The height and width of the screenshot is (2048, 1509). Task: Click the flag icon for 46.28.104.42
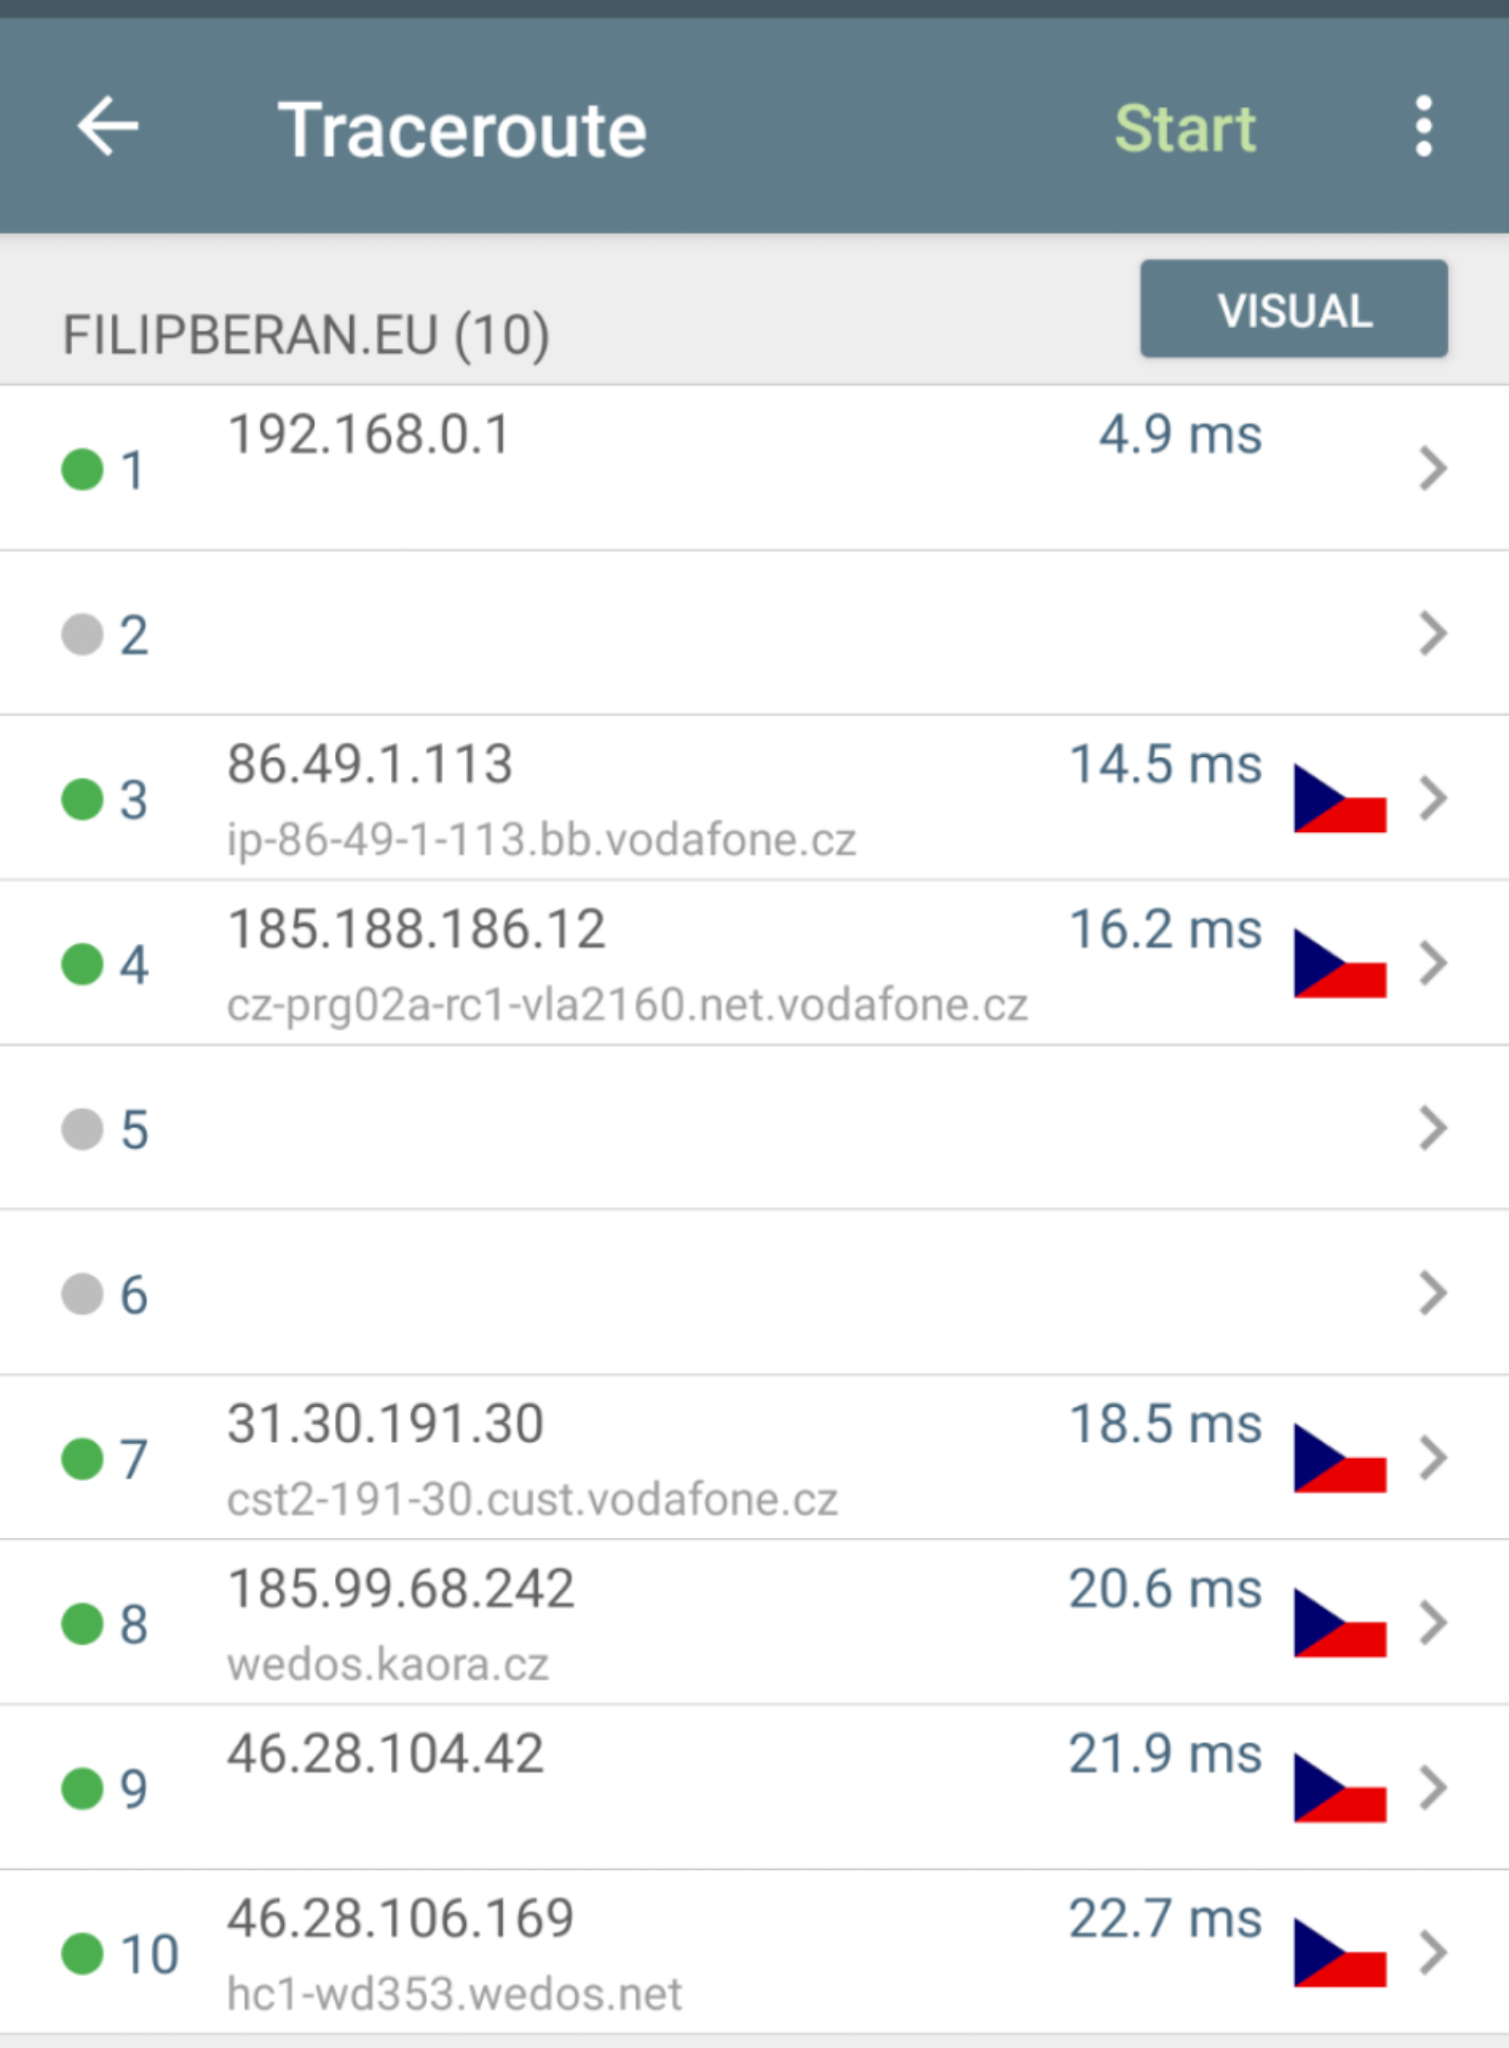pyautogui.click(x=1339, y=1788)
